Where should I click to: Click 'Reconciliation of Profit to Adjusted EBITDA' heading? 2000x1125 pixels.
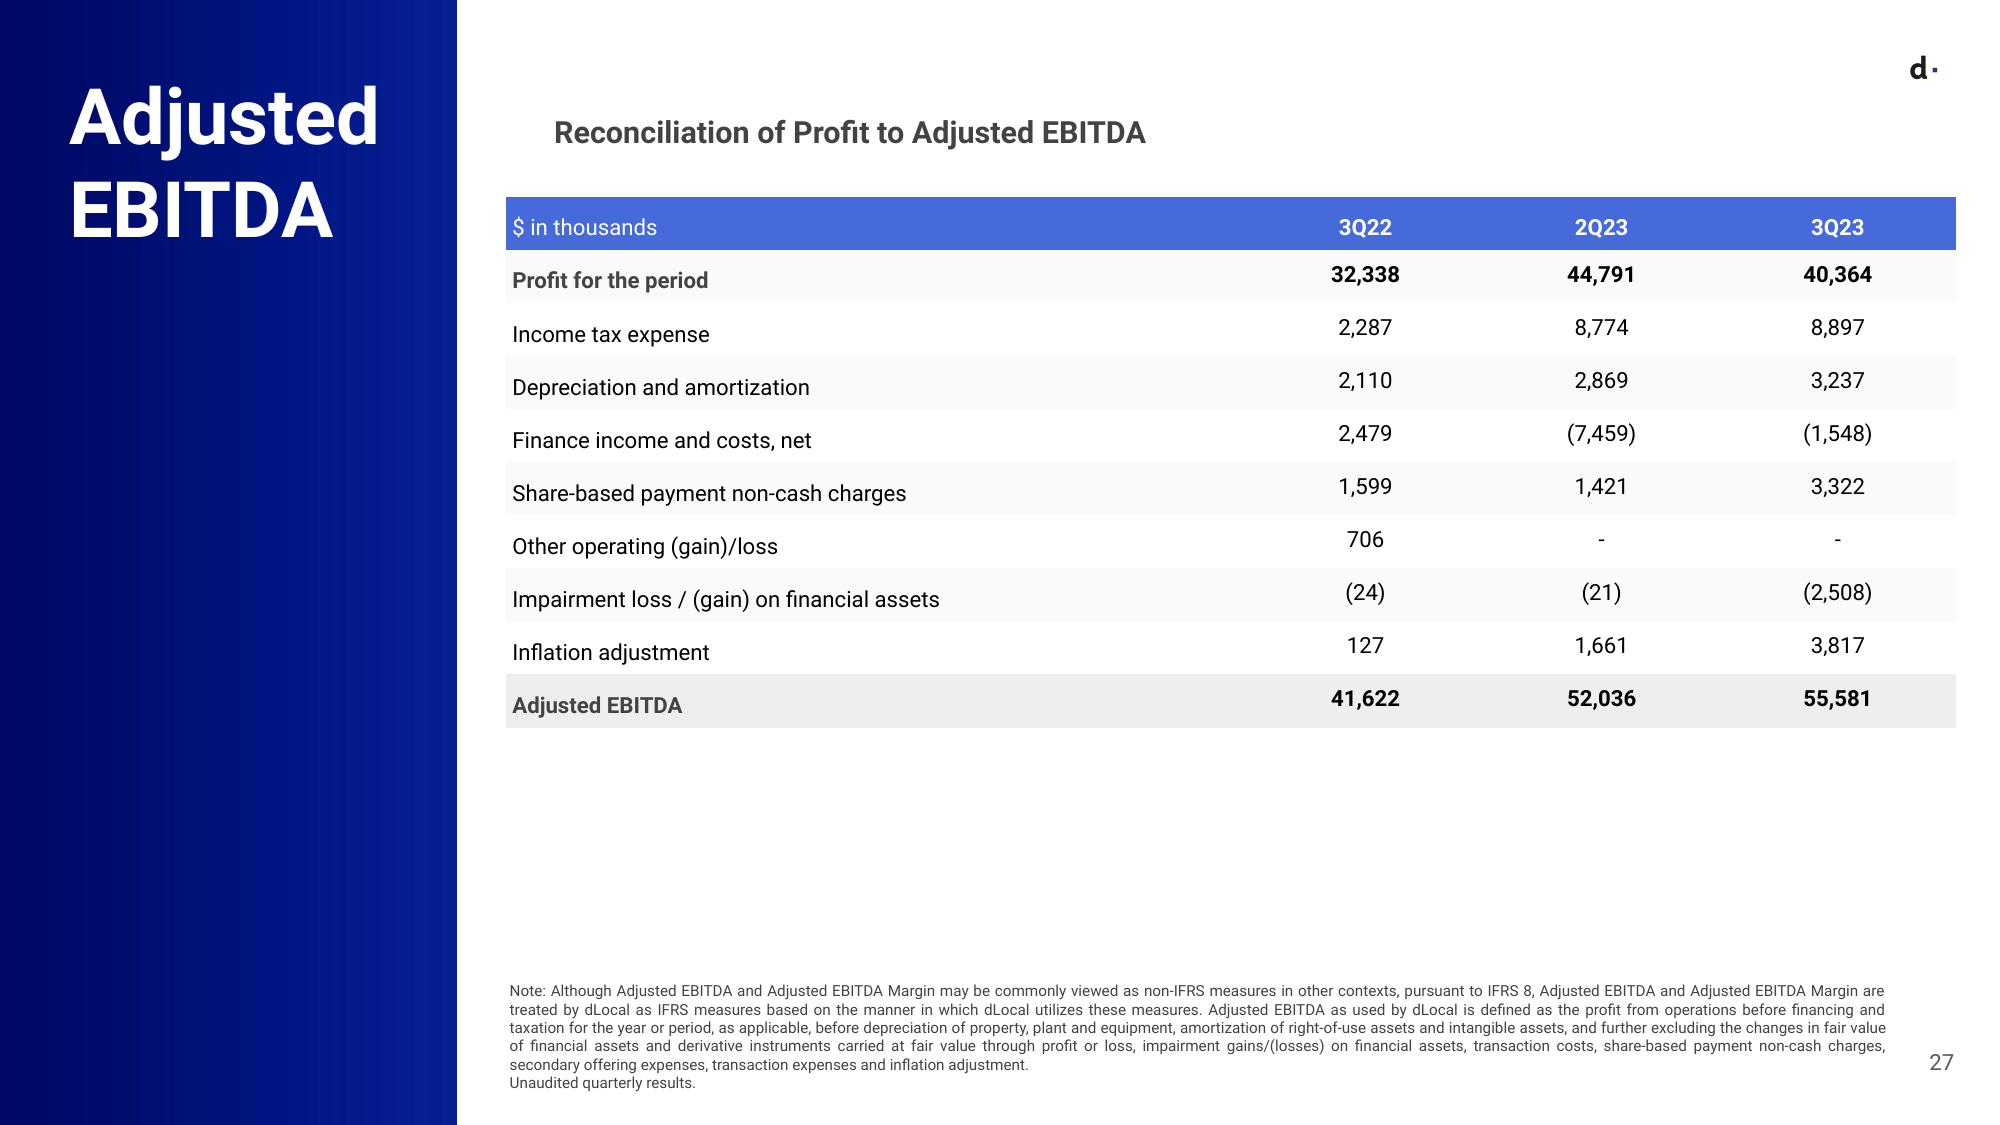coord(849,133)
